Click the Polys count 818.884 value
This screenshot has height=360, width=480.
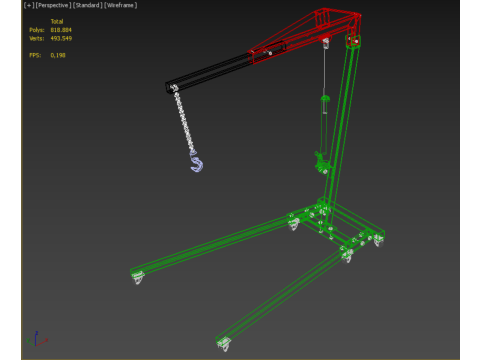click(x=61, y=30)
